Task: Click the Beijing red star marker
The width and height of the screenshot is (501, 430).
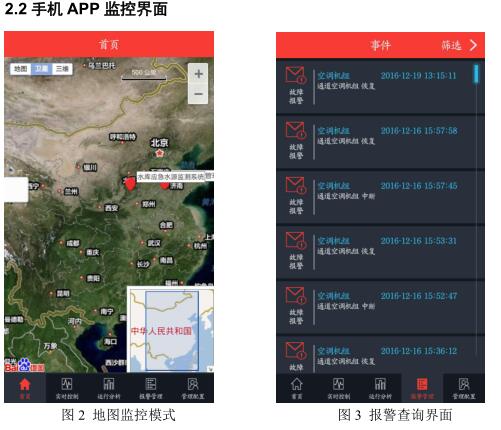Action: point(160,153)
